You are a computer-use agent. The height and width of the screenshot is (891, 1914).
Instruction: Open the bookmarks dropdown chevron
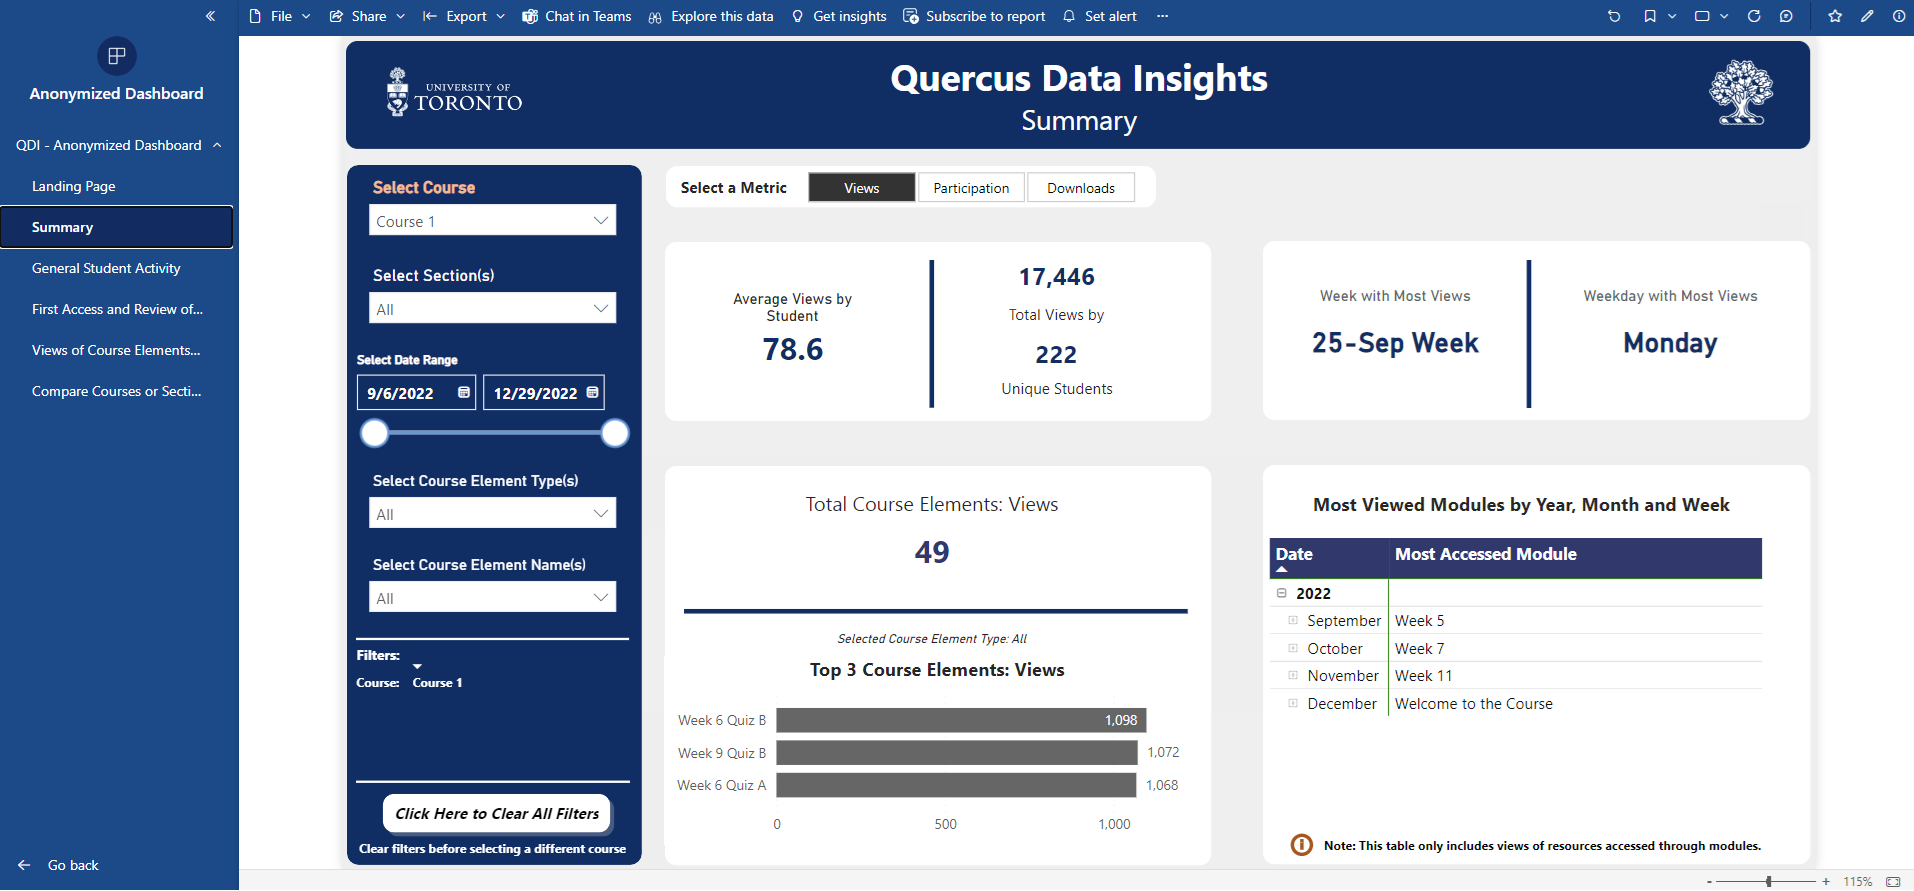tap(1672, 16)
